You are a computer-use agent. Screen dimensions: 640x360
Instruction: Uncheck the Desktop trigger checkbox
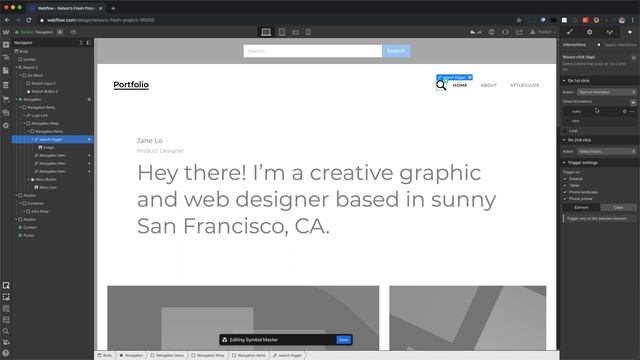[565, 179]
